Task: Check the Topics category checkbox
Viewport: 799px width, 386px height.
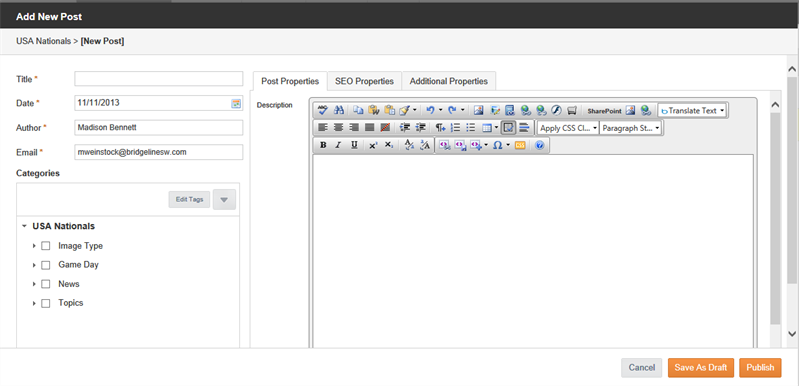Action: click(45, 303)
